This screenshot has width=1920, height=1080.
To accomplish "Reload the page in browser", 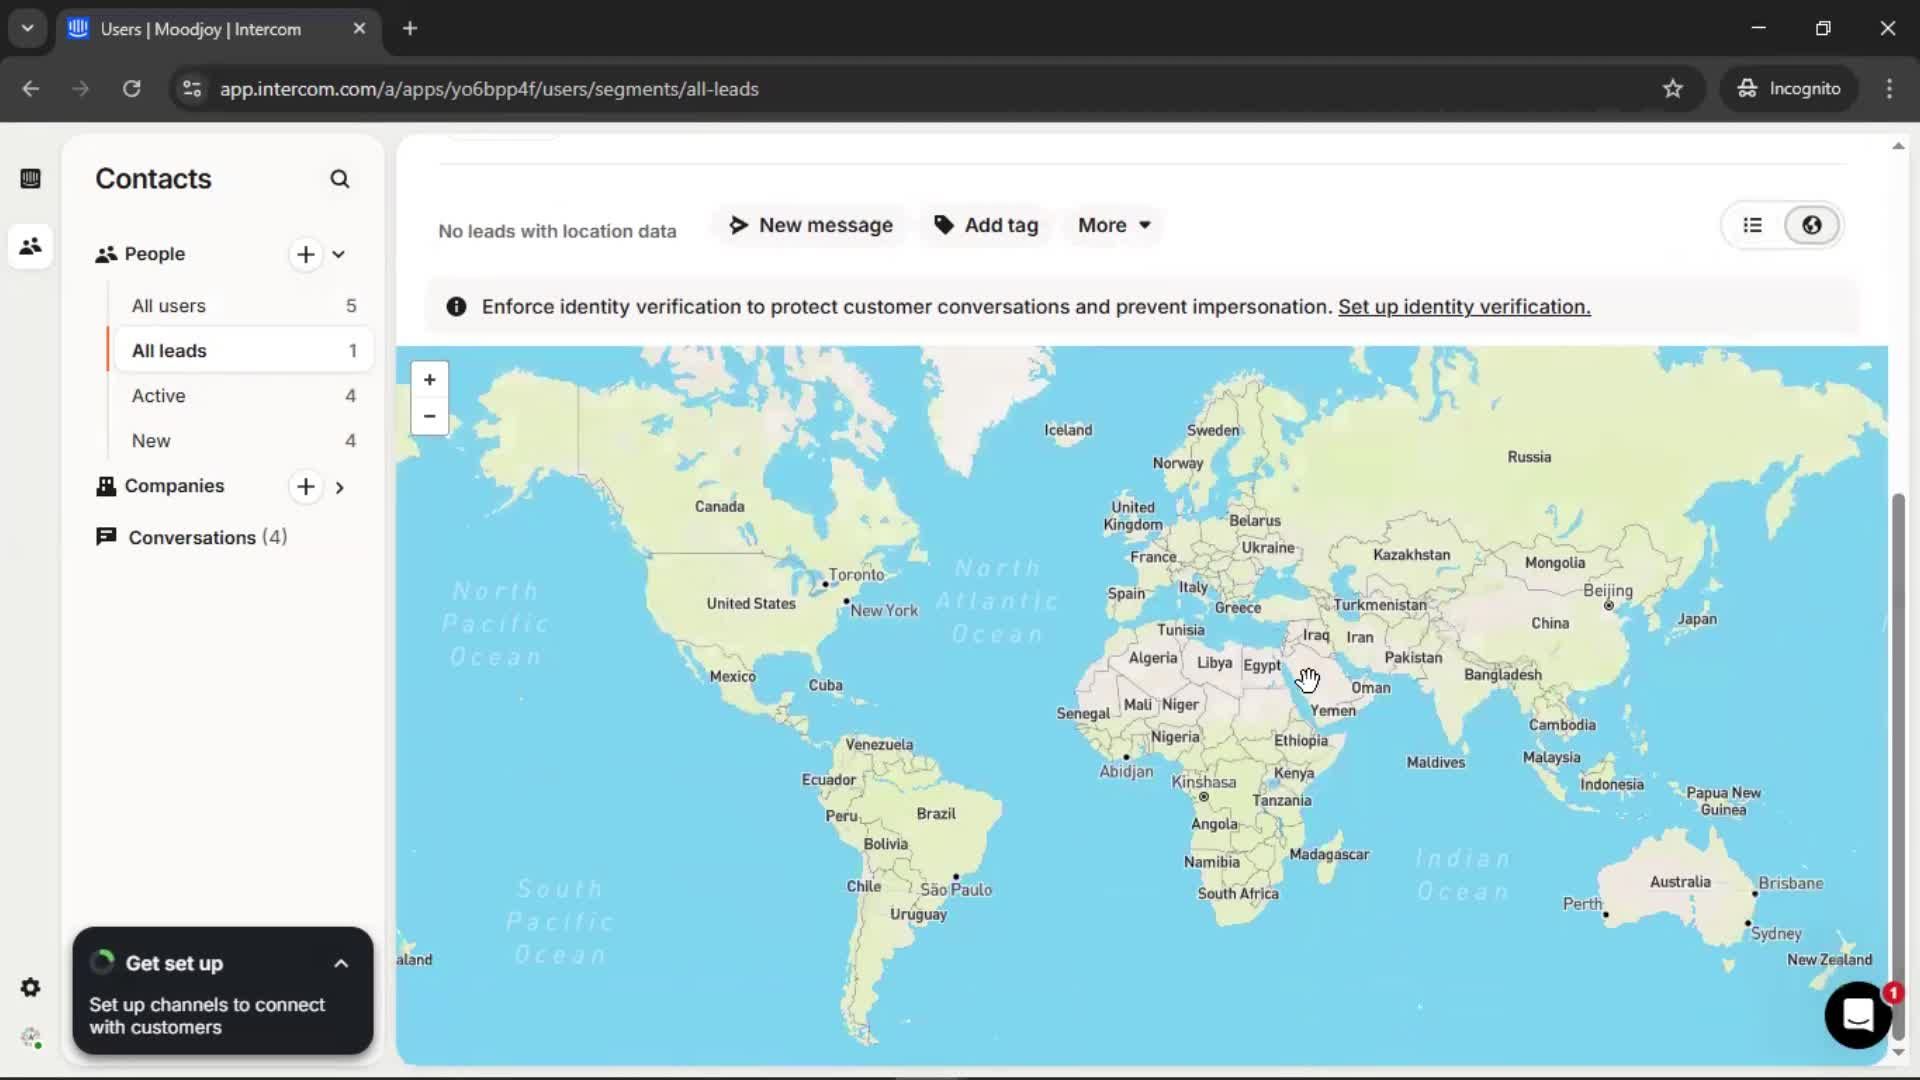I will coord(131,89).
